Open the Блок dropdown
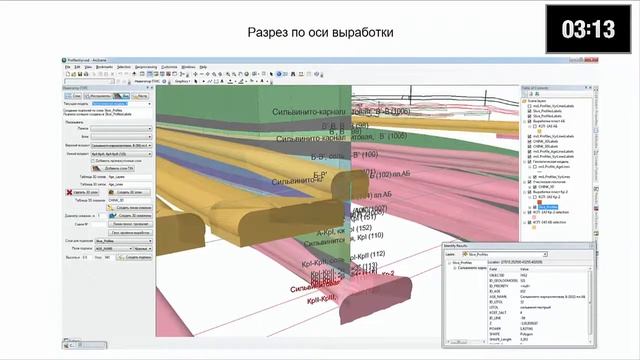The width and height of the screenshot is (640, 360). (121, 137)
